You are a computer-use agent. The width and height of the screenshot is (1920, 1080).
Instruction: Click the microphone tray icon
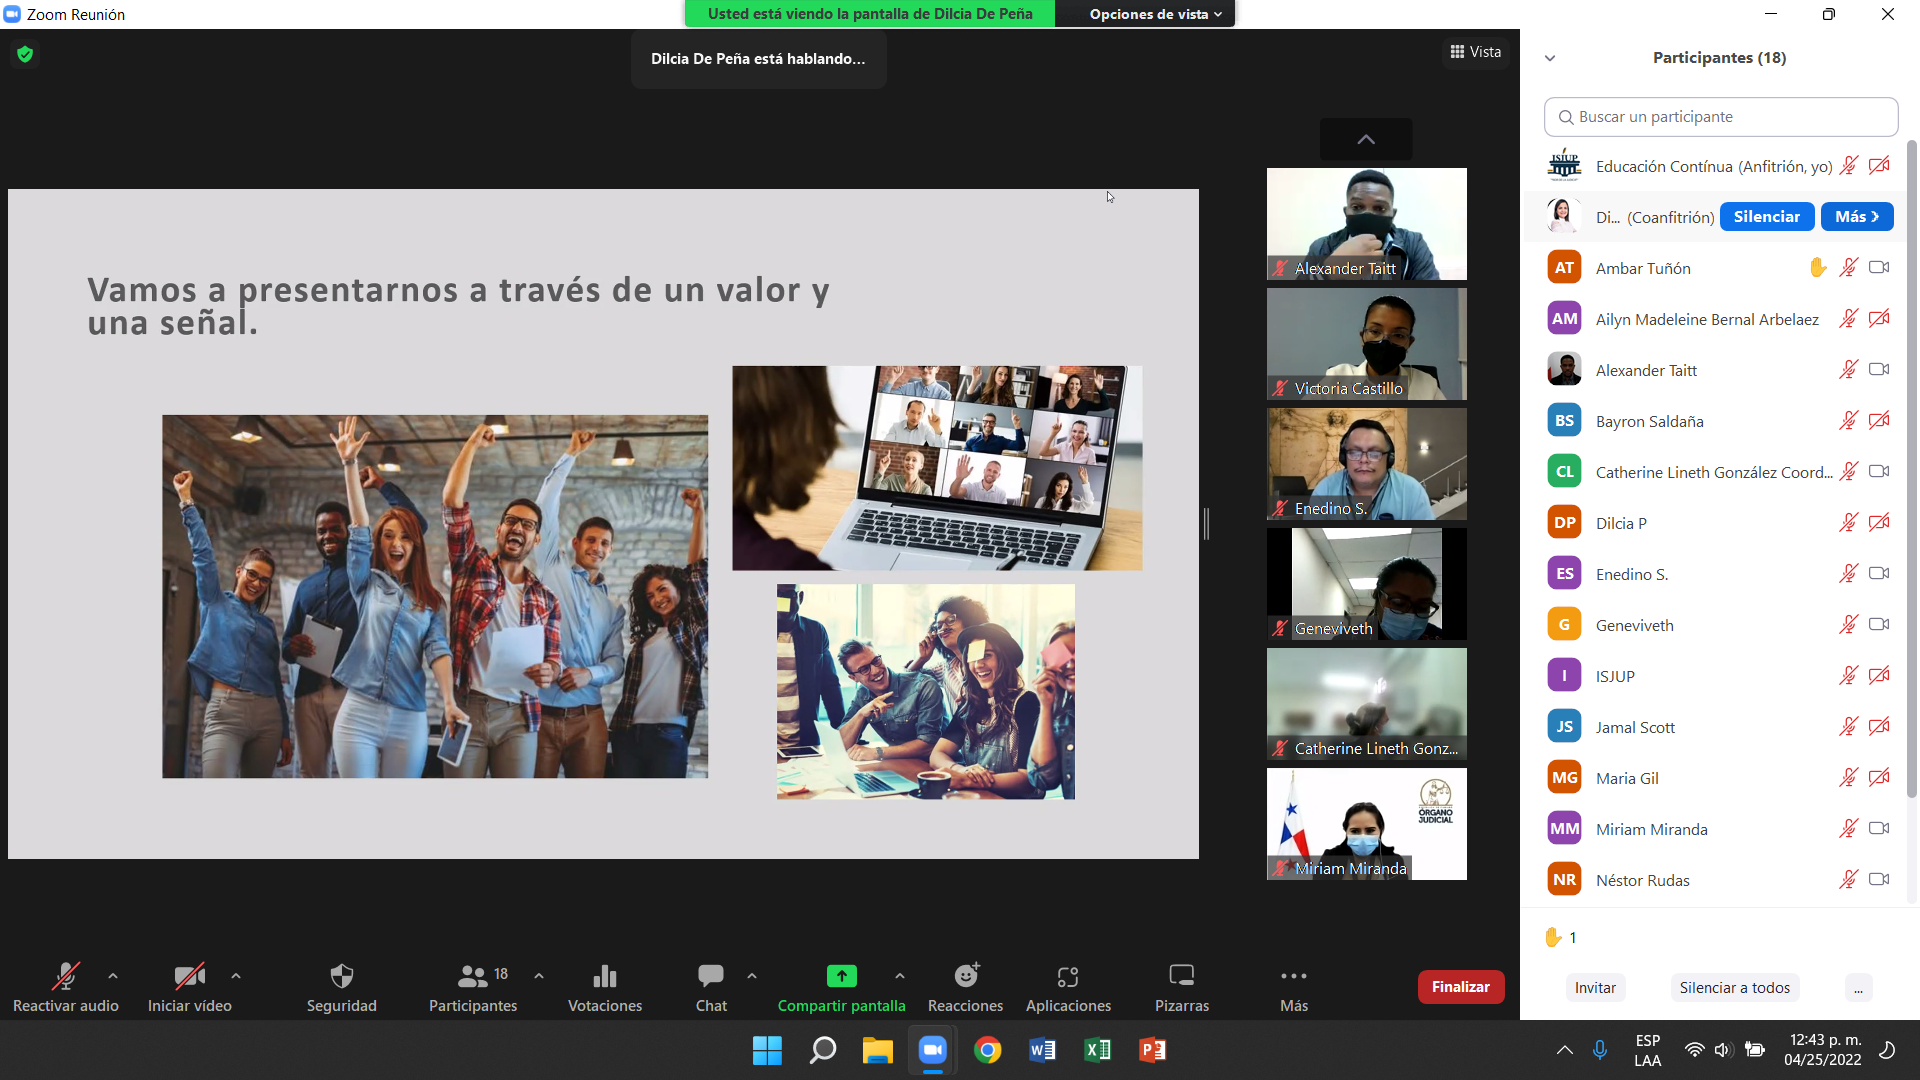pos(1600,1050)
